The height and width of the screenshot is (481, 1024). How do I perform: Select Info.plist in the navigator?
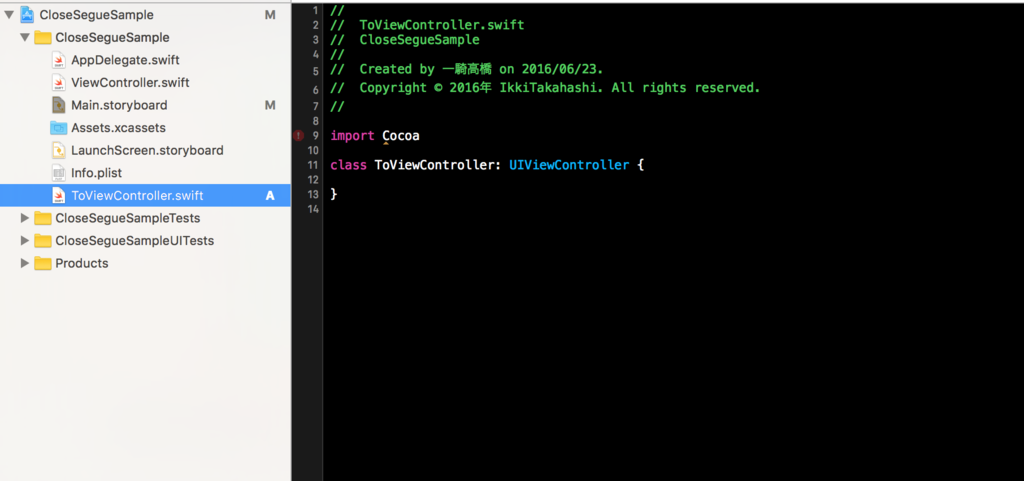coord(97,173)
